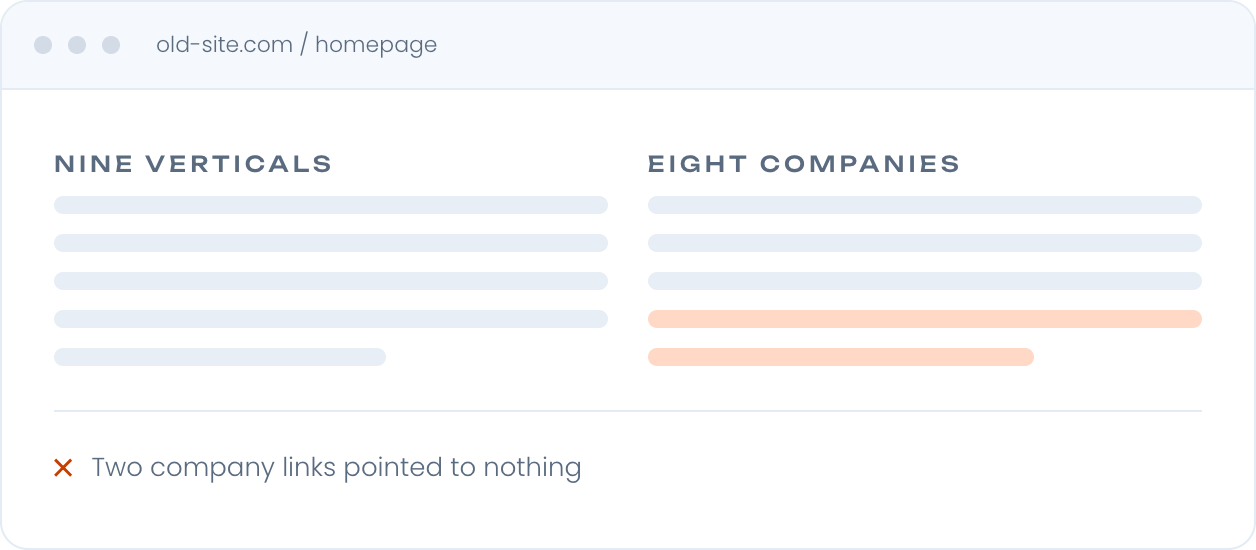Select the EIGHT COMPANIES heading

[804, 164]
